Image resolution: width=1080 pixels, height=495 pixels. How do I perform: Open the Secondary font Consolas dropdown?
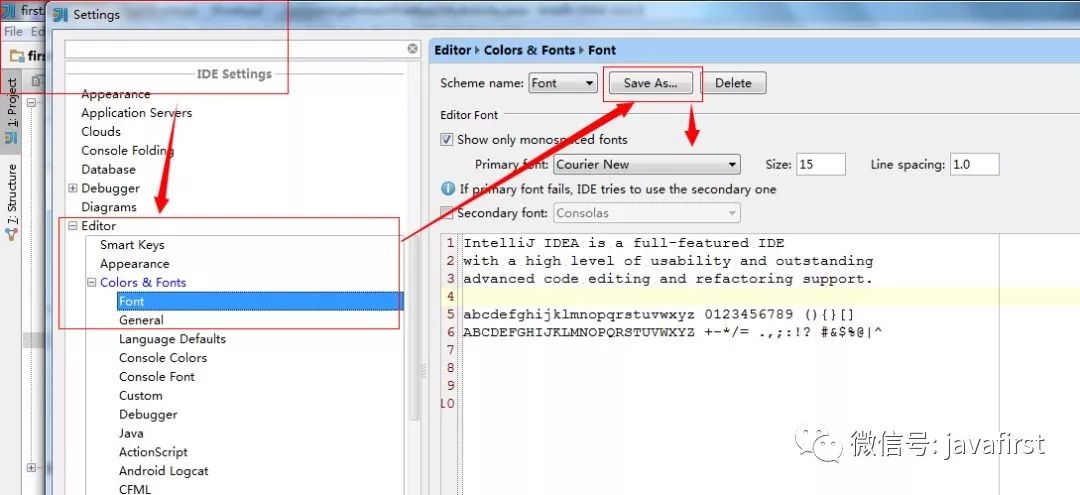pyautogui.click(x=647, y=213)
